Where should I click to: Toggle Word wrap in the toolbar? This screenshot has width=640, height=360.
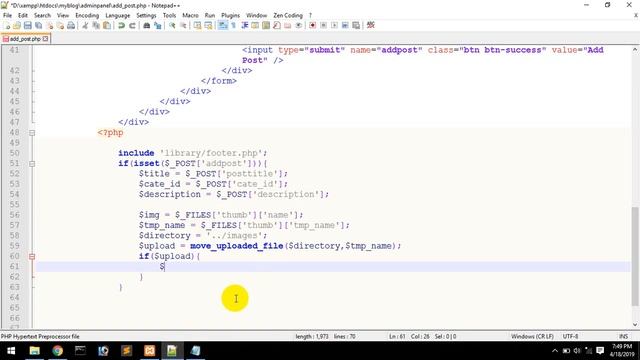pyautogui.click(x=222, y=25)
